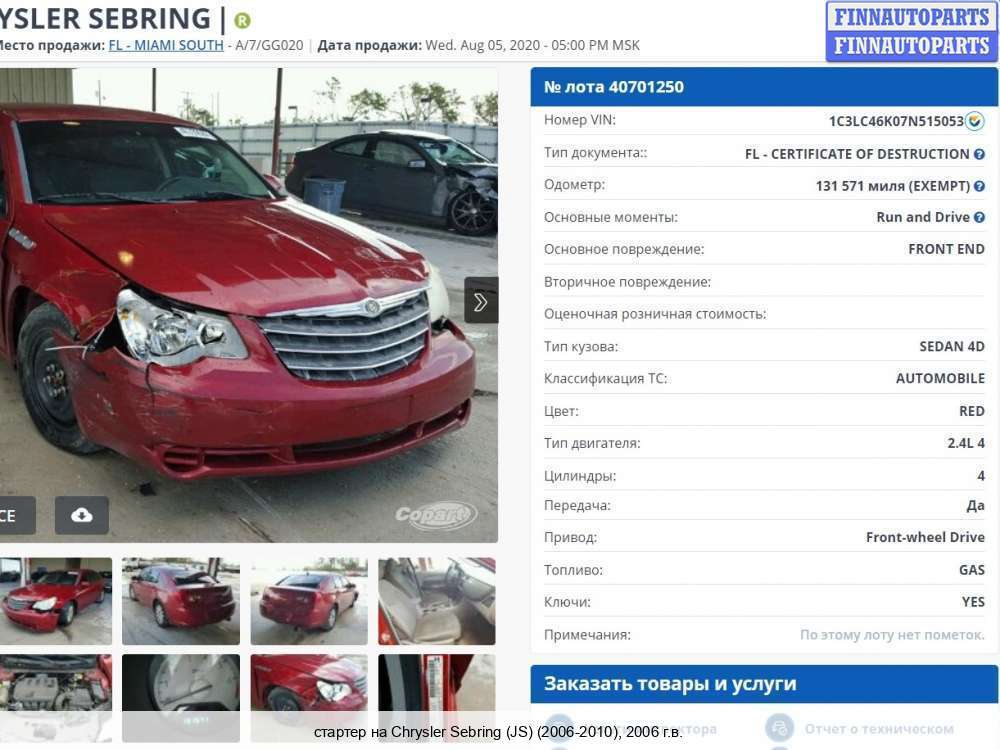Open the FL - MIAMI SOUTH location link
This screenshot has width=1000, height=750.
click(166, 45)
